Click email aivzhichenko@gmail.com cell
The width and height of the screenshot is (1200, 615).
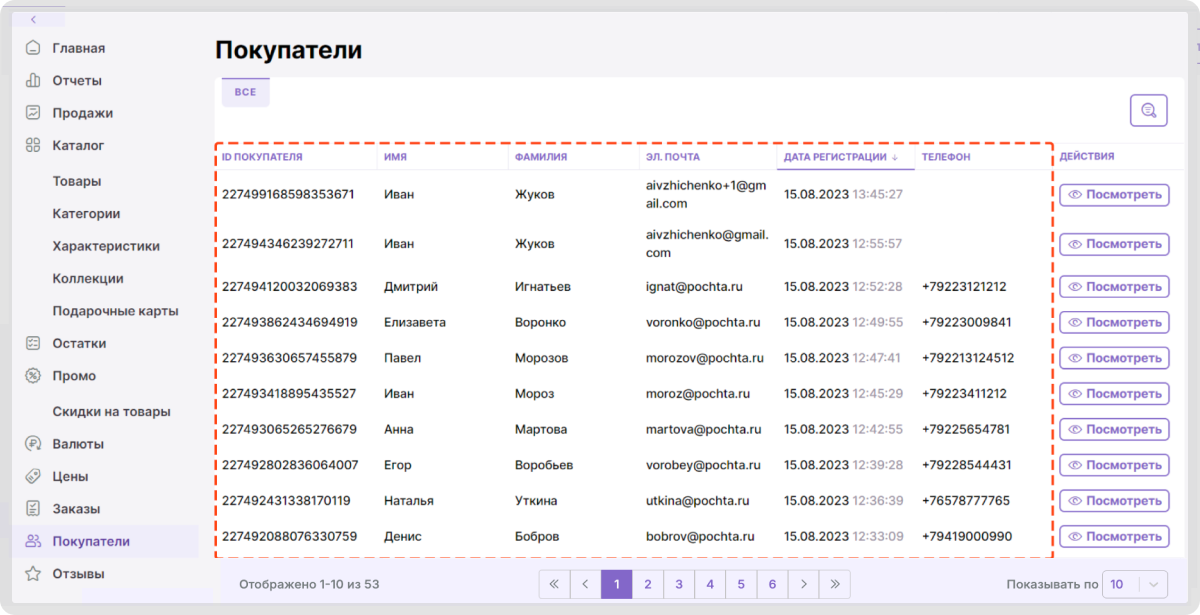tap(707, 243)
